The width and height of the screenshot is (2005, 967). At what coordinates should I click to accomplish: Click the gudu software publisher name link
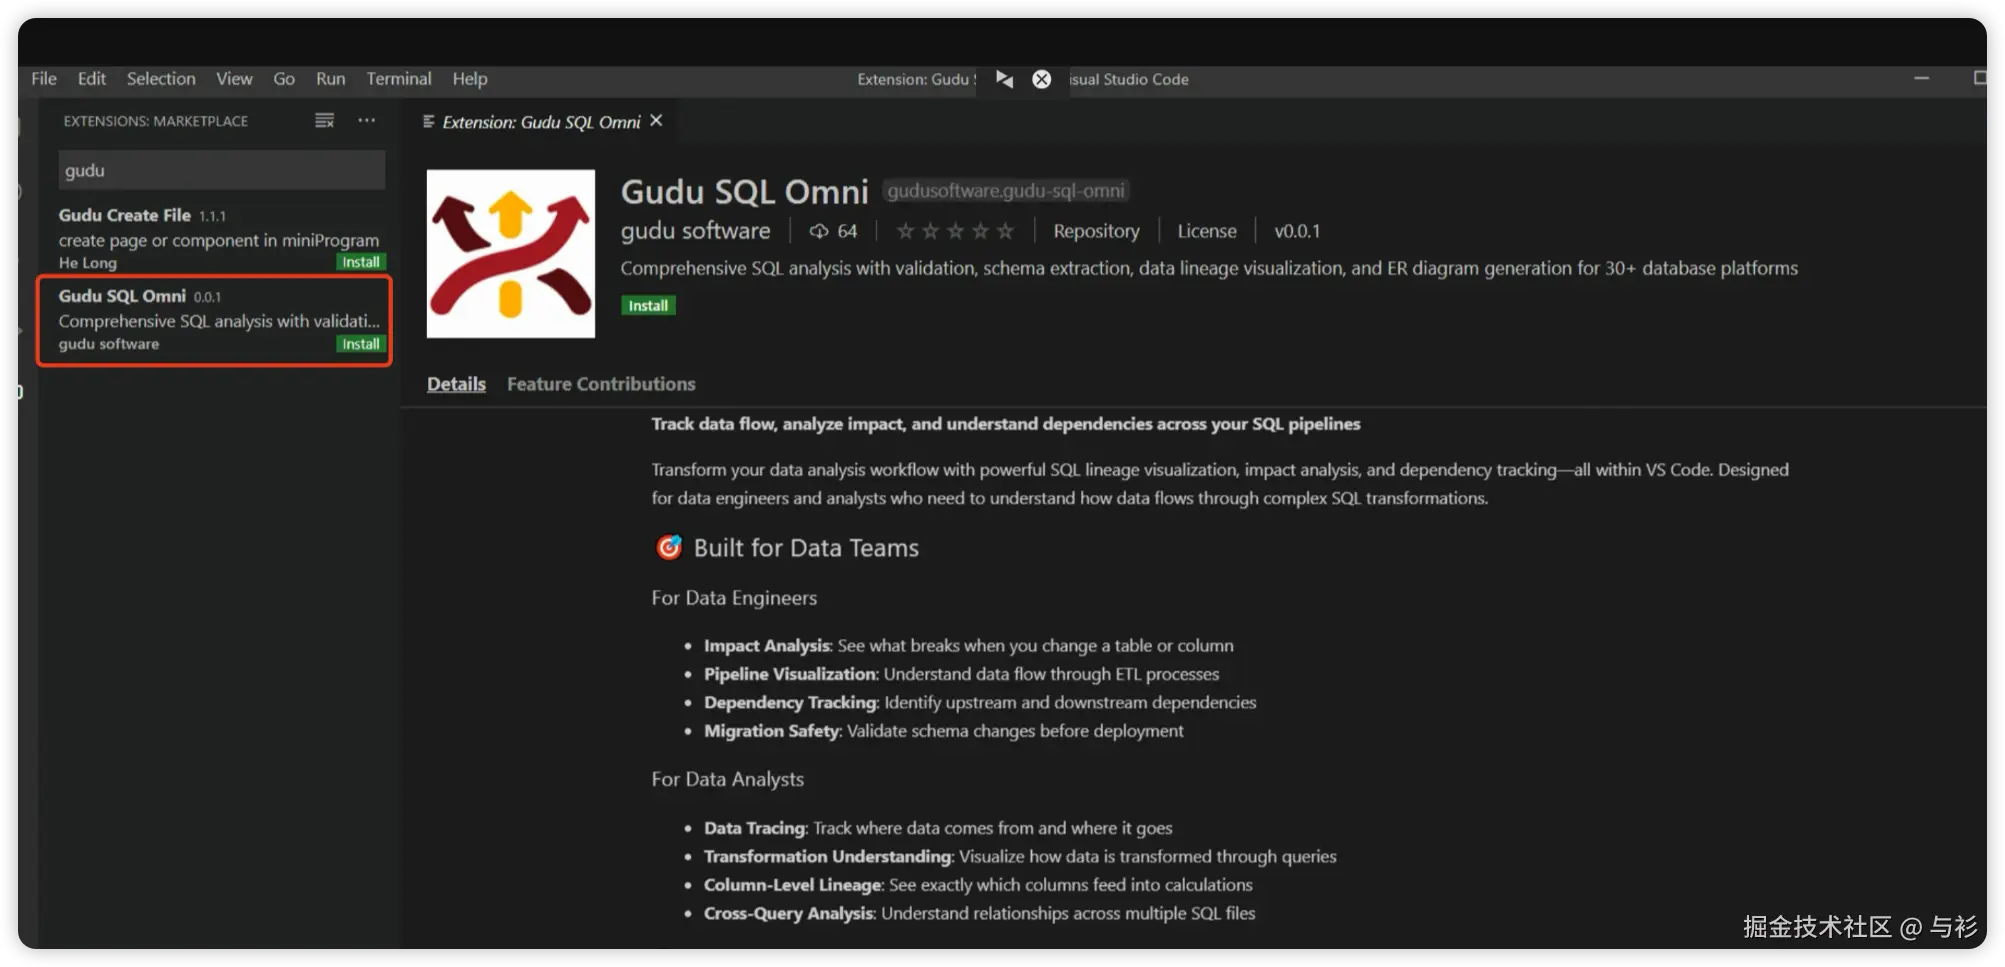coord(695,231)
